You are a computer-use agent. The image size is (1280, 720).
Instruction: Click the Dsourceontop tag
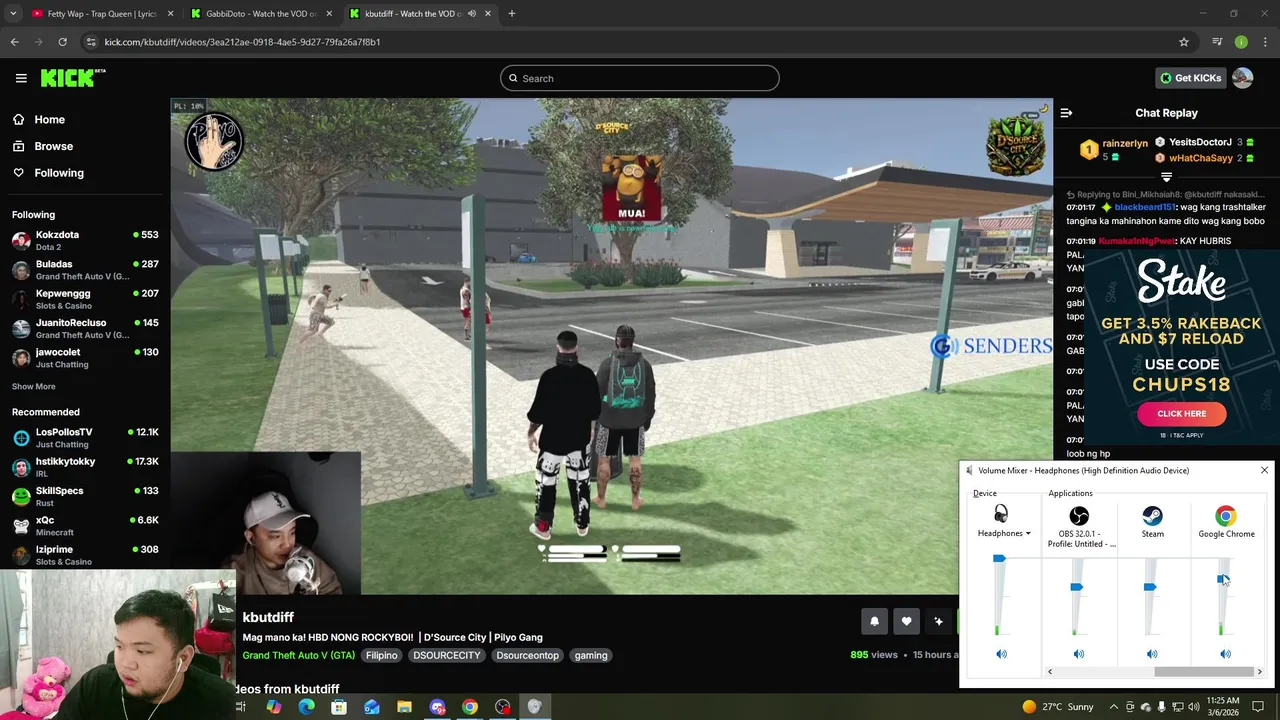(527, 655)
